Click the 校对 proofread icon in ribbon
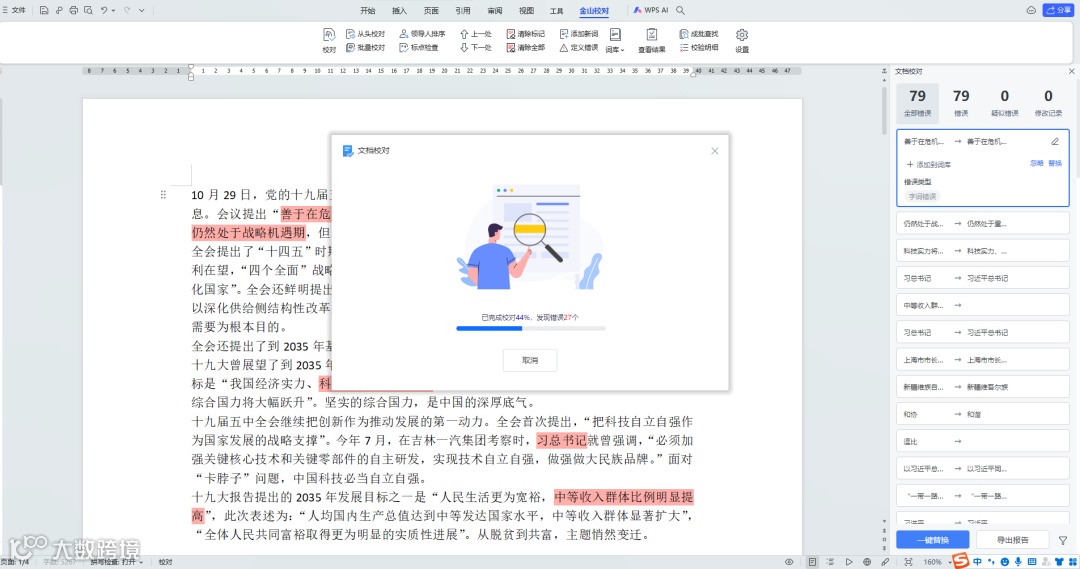 329,40
